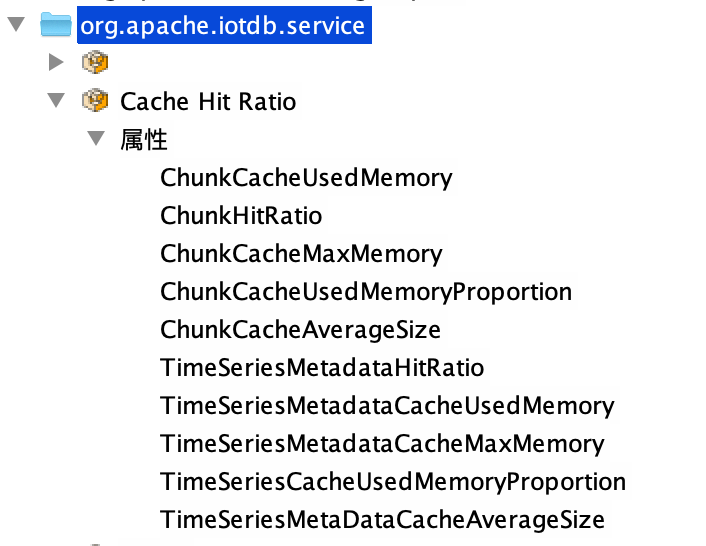Select the Cache Hit Ratio label
This screenshot has height=546, width=706.
(208, 101)
